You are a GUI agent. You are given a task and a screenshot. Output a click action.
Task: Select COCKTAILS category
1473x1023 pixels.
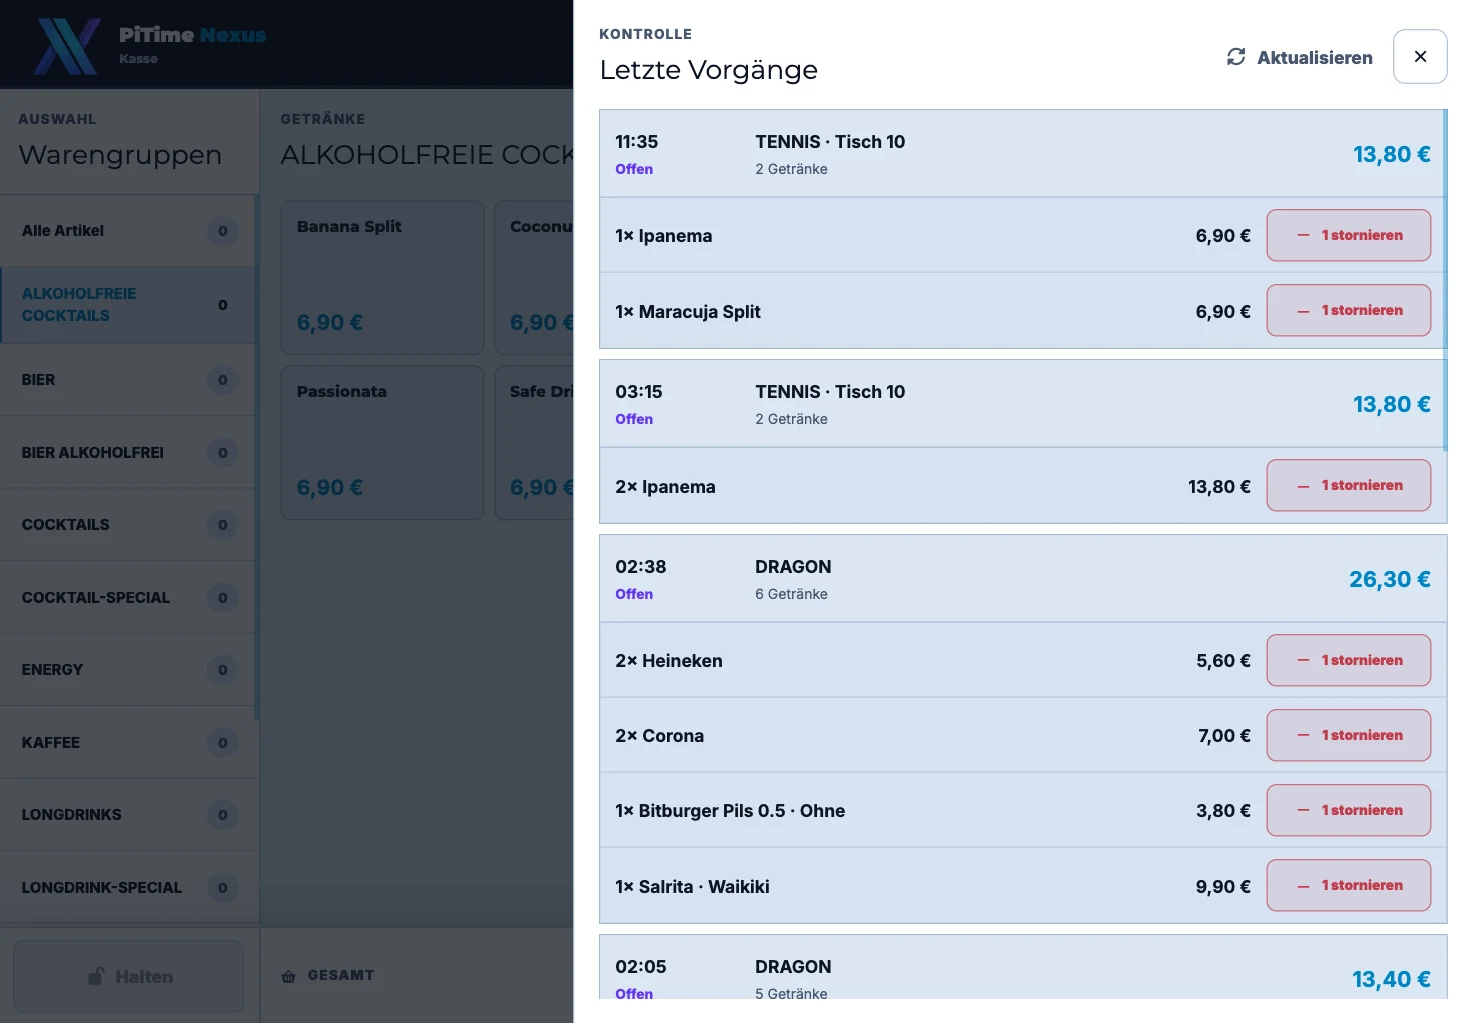tap(129, 525)
